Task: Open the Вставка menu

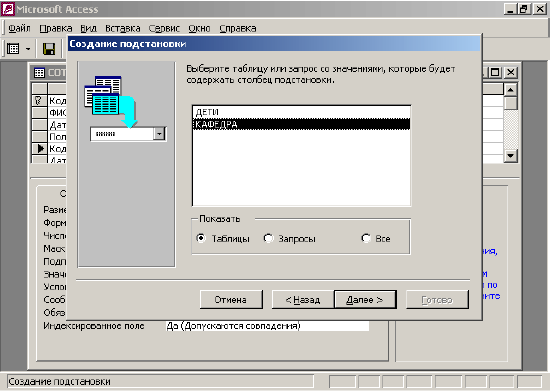Action: pos(123,28)
